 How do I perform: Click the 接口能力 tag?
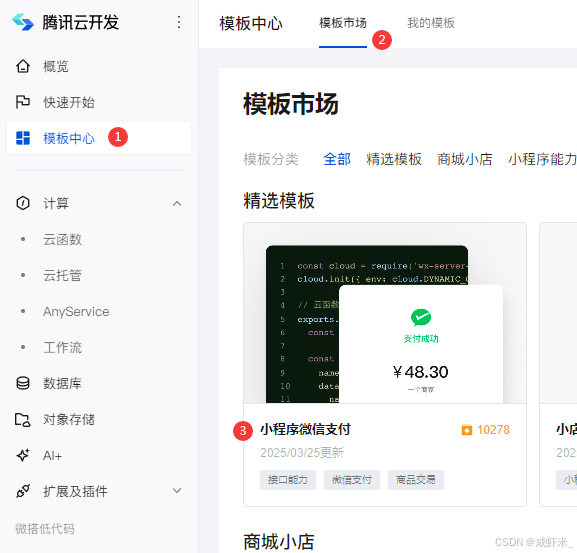coord(288,480)
